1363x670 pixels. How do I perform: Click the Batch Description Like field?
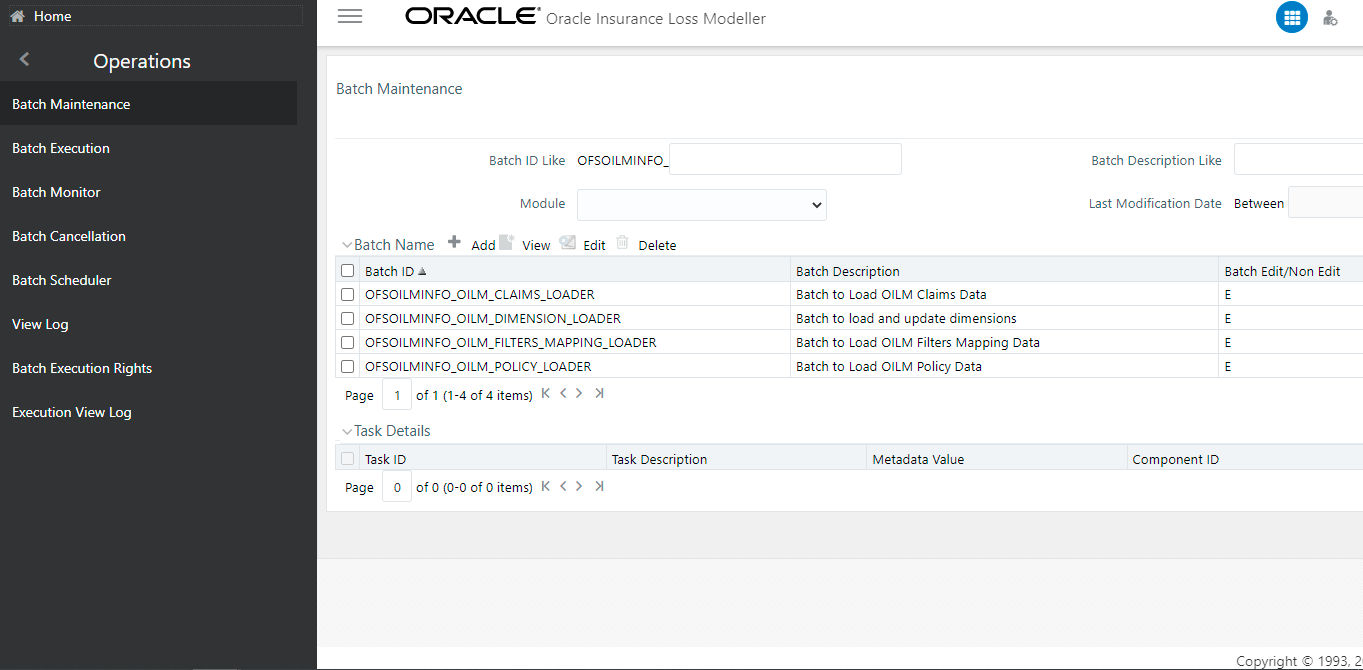point(1298,159)
